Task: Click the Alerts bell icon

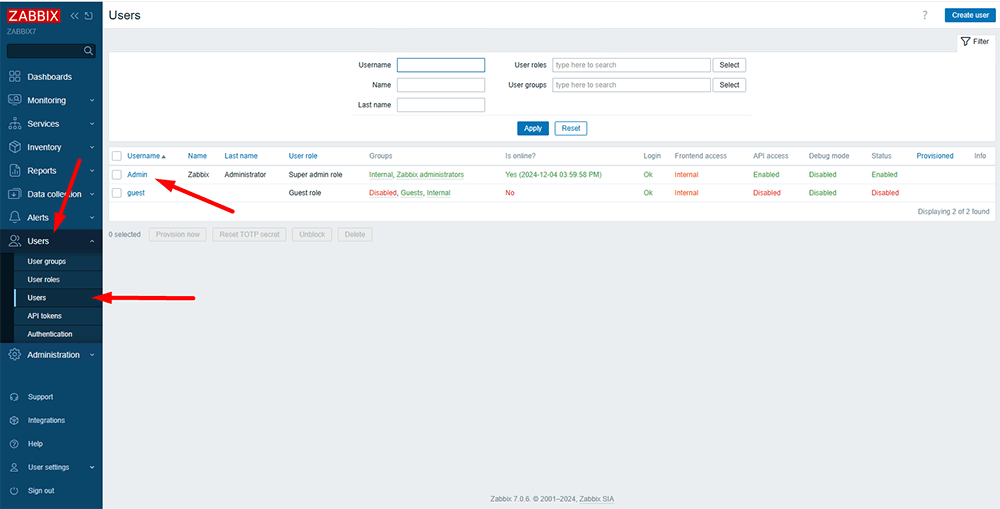Action: 15,218
